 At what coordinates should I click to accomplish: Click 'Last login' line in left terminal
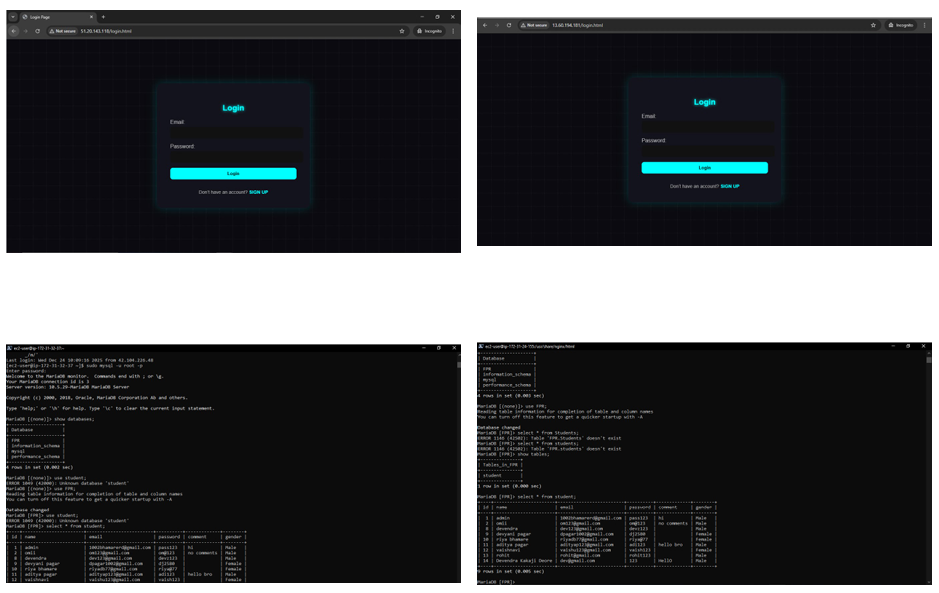80,361
